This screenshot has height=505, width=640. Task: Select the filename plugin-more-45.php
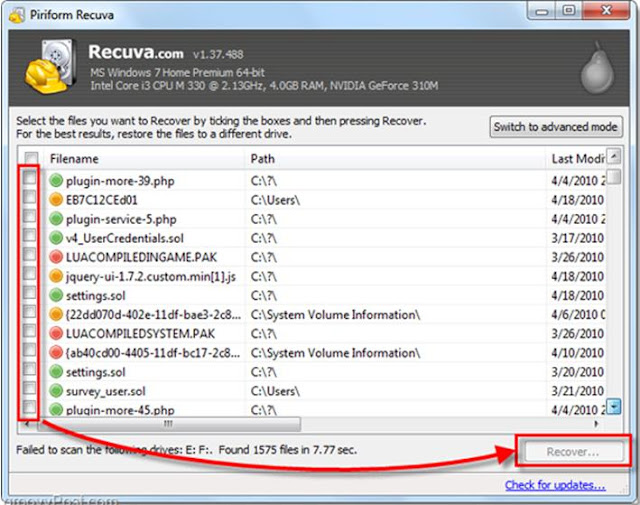click(120, 410)
